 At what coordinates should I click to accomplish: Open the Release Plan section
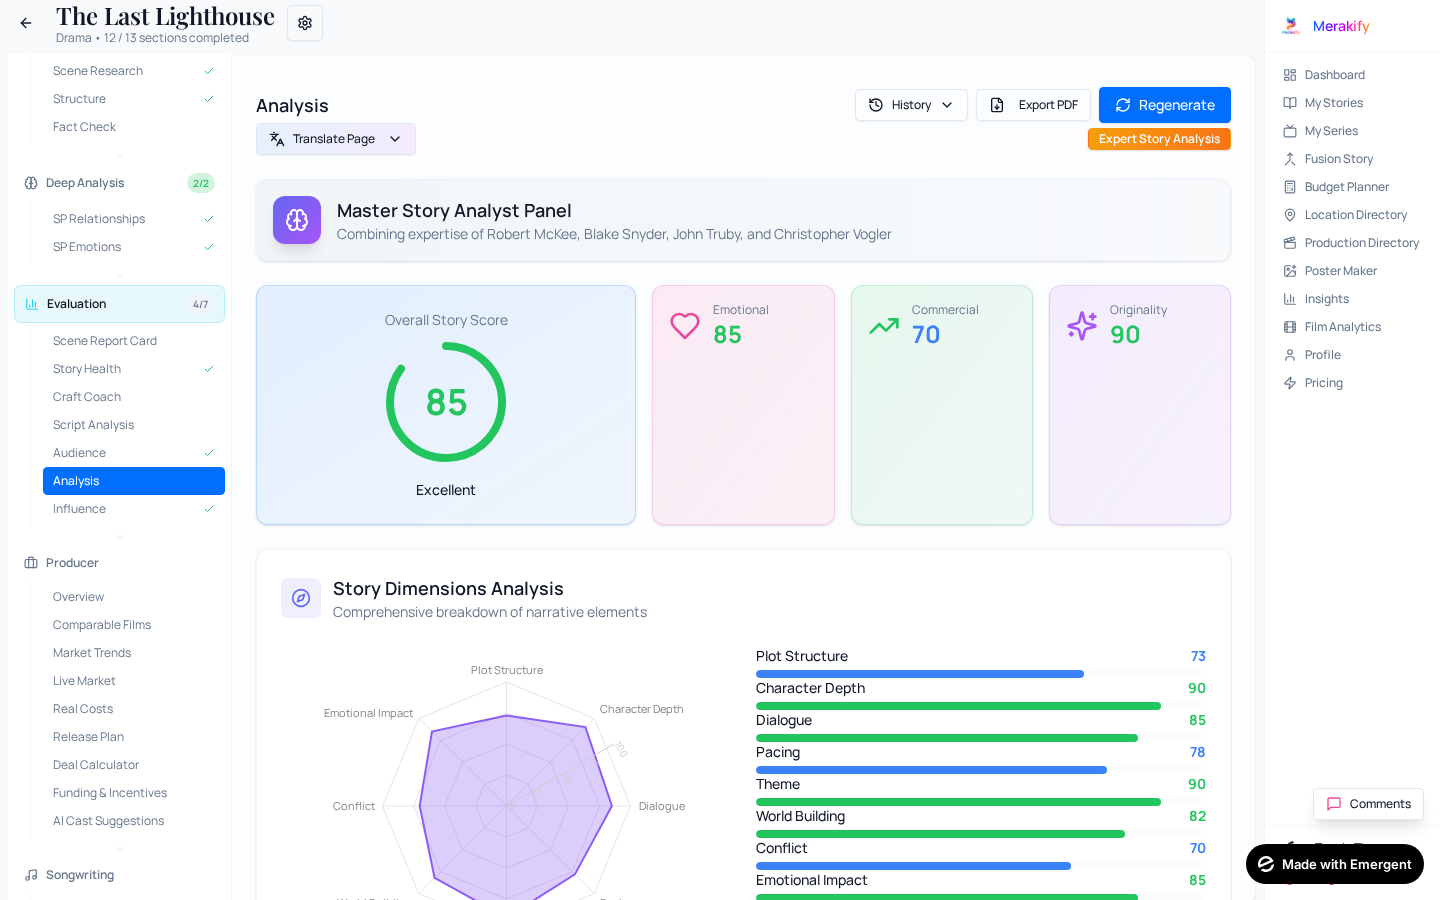(134, 737)
